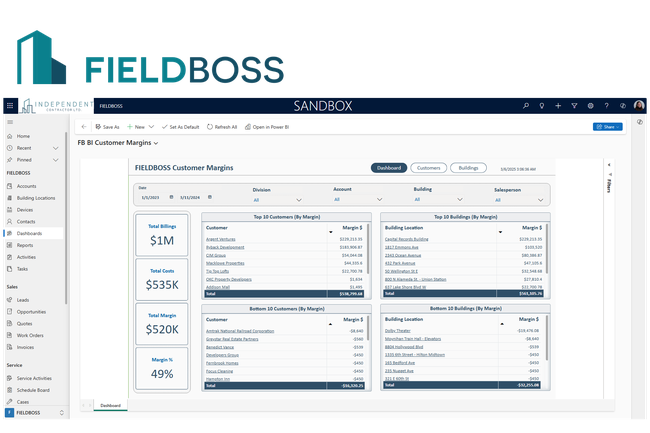650x433 pixels.
Task: Open the user profile avatar
Action: [639, 106]
